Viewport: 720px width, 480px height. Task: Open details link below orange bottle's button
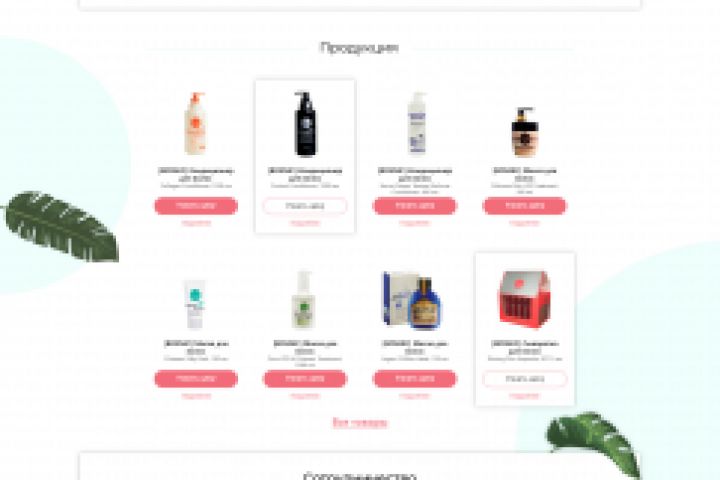point(196,223)
